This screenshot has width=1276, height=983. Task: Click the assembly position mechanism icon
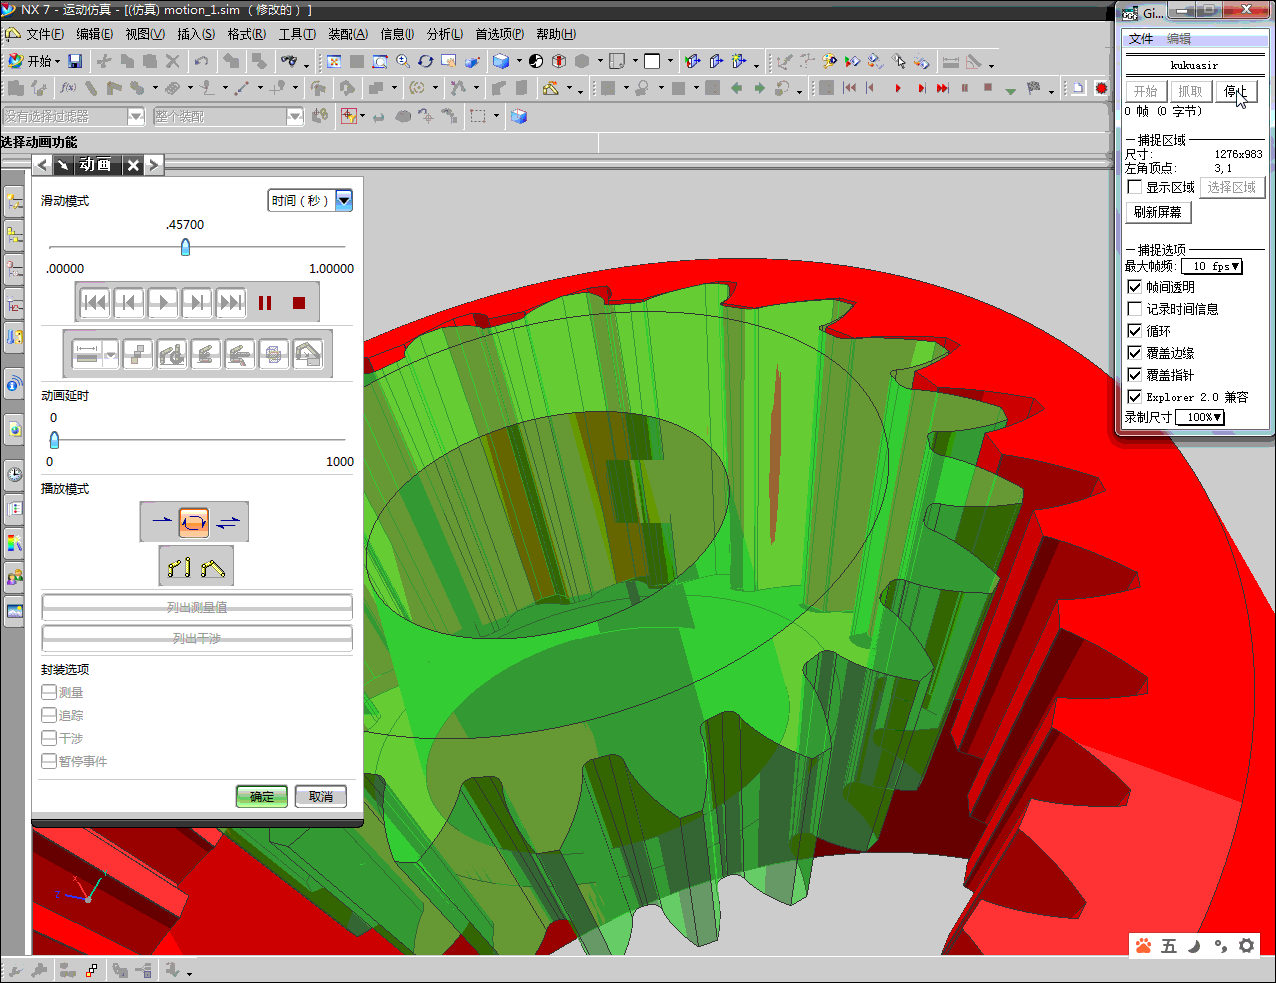point(212,567)
